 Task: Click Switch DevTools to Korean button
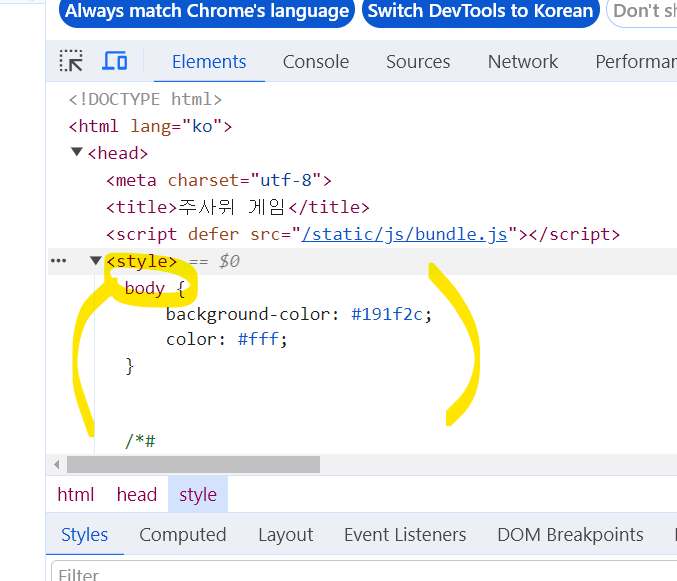click(481, 11)
